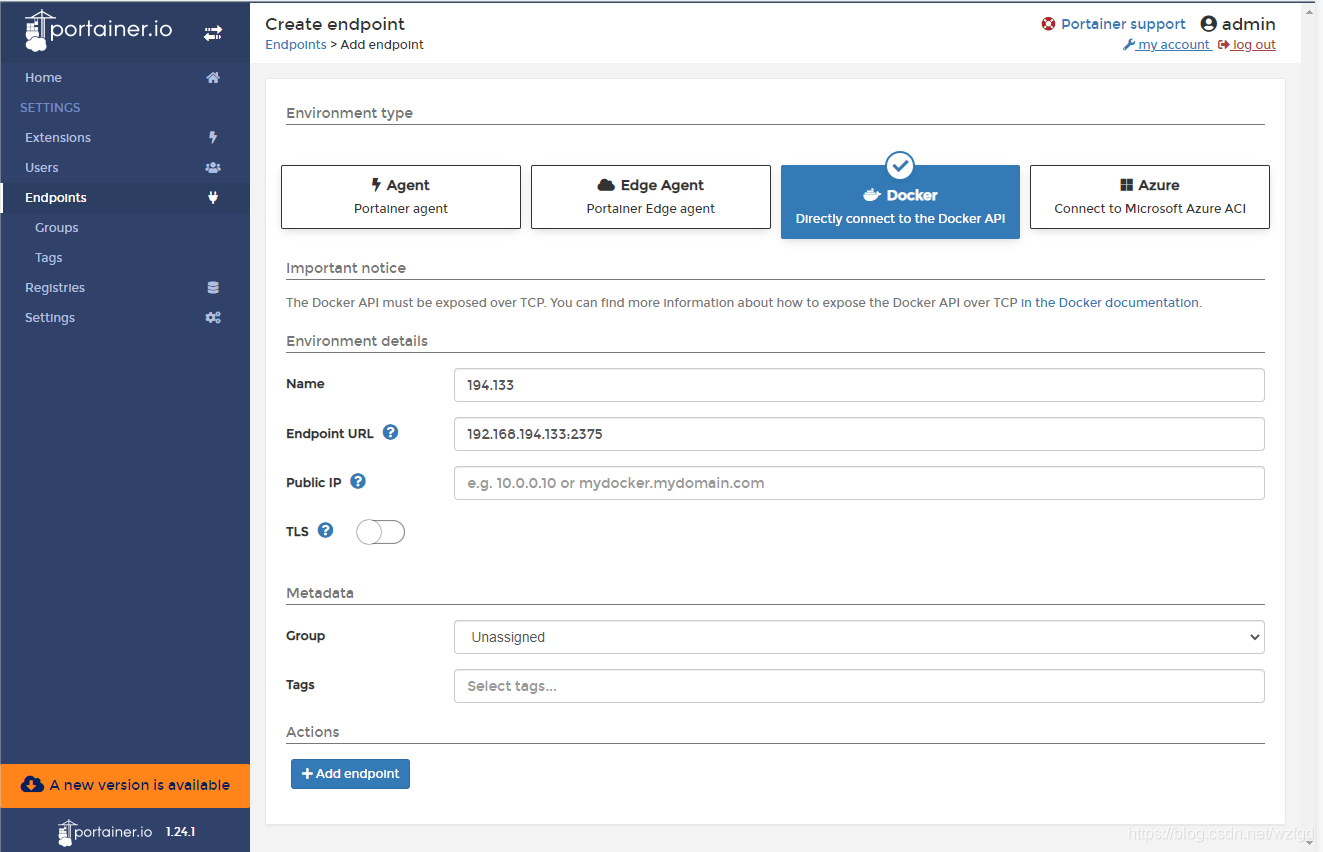Viewport: 1323px width, 852px height.
Task: Click the Public IP input field
Action: [x=859, y=483]
